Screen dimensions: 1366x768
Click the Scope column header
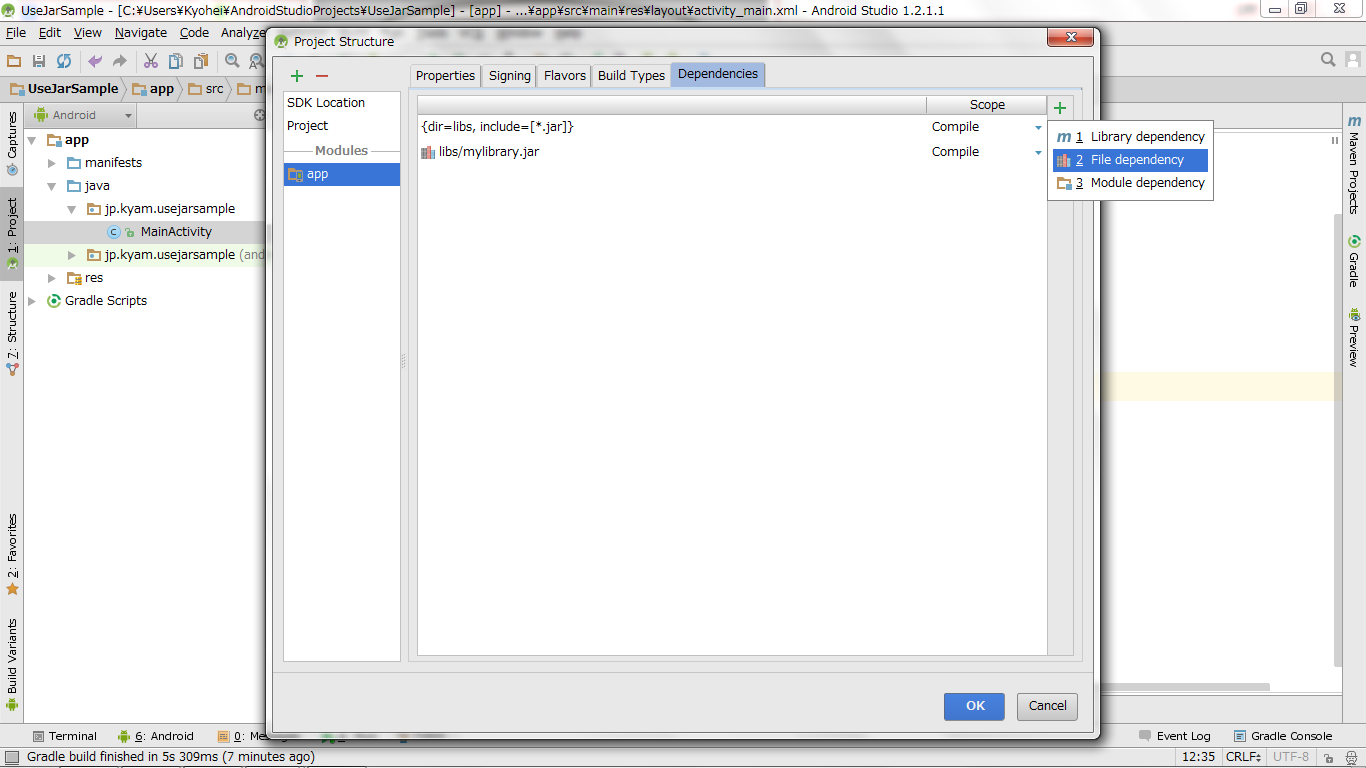click(987, 105)
